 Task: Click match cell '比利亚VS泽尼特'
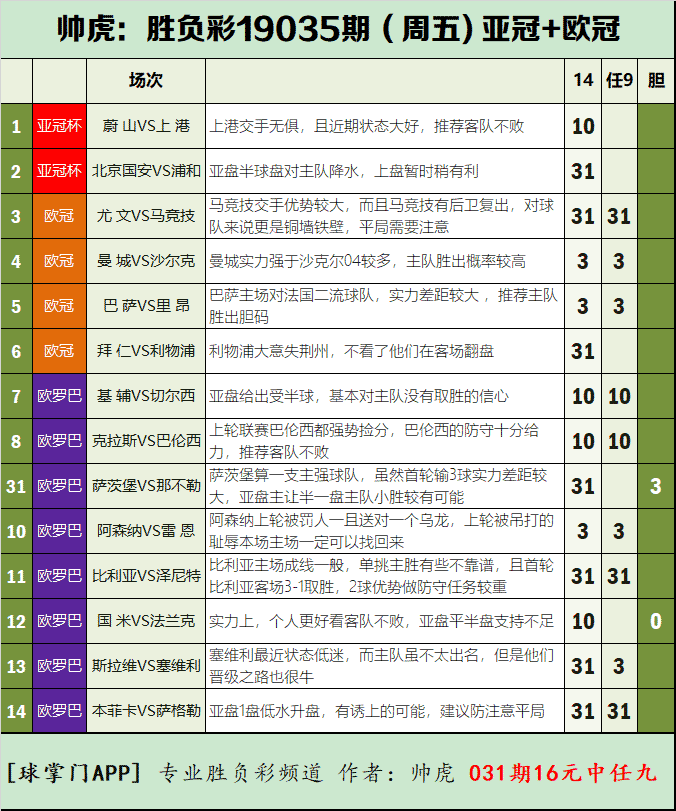(x=146, y=576)
